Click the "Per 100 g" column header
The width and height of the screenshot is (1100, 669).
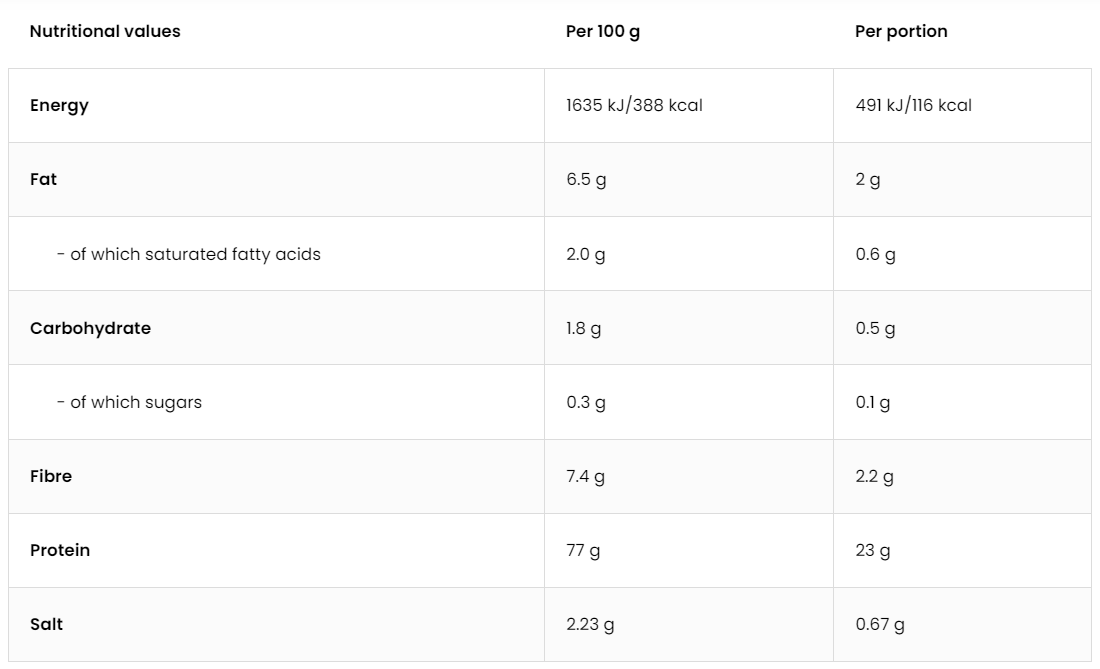point(603,31)
